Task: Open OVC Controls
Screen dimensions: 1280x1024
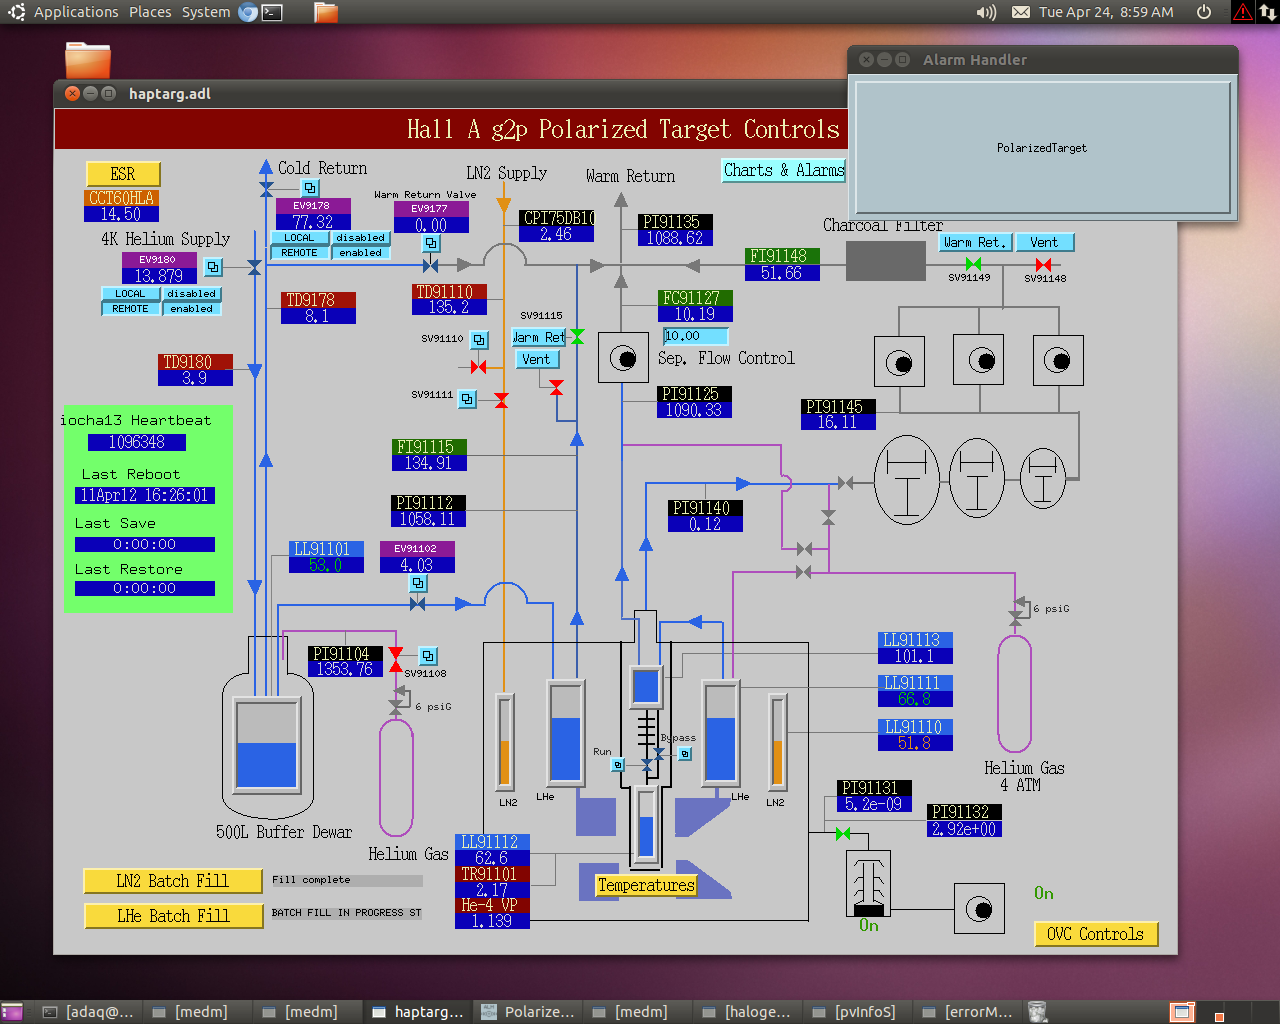Action: (1096, 934)
